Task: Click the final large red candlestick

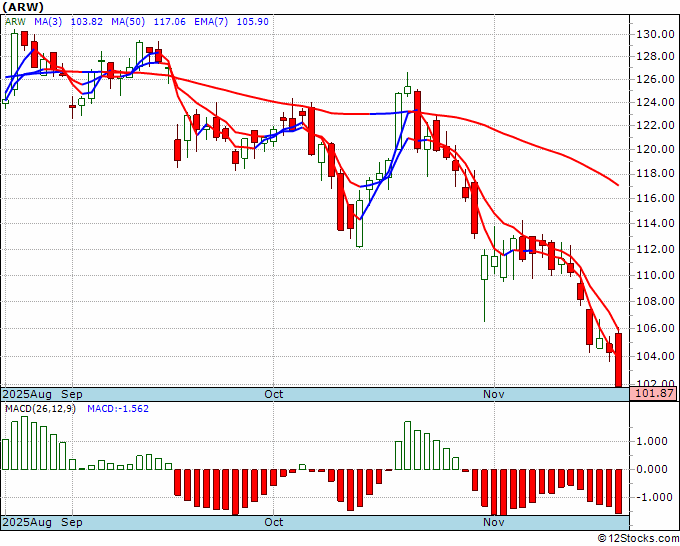Action: (x=618, y=360)
